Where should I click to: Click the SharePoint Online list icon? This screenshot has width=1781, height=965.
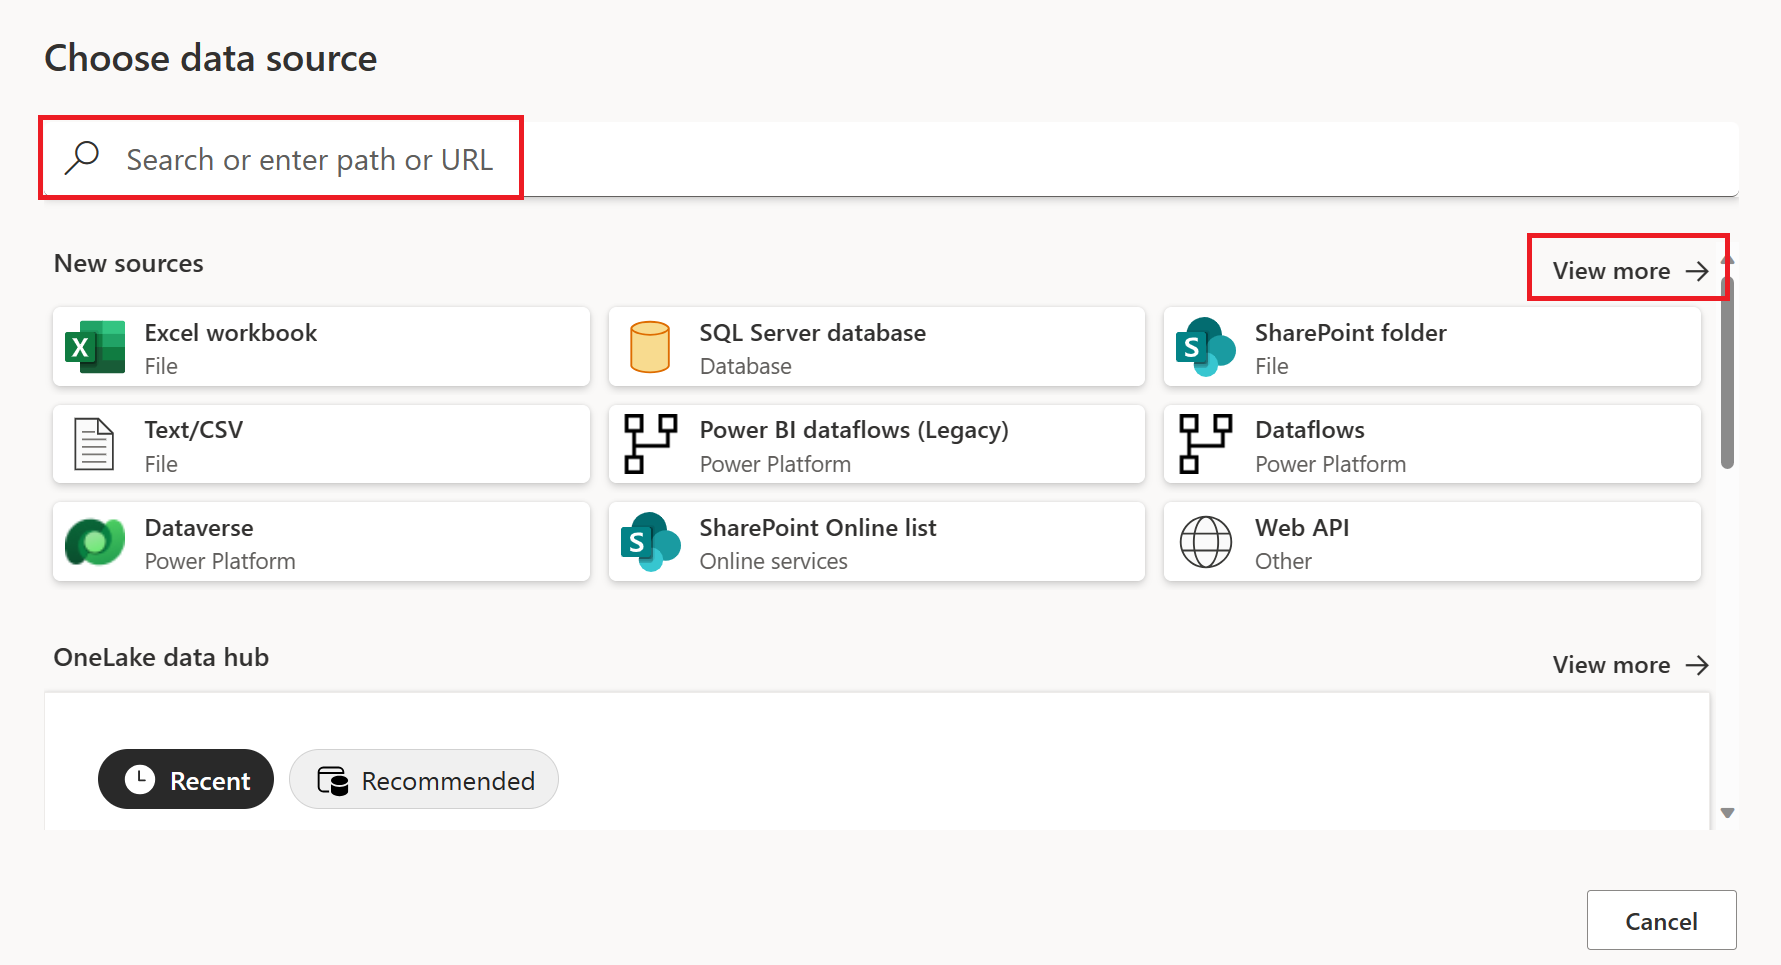[650, 542]
